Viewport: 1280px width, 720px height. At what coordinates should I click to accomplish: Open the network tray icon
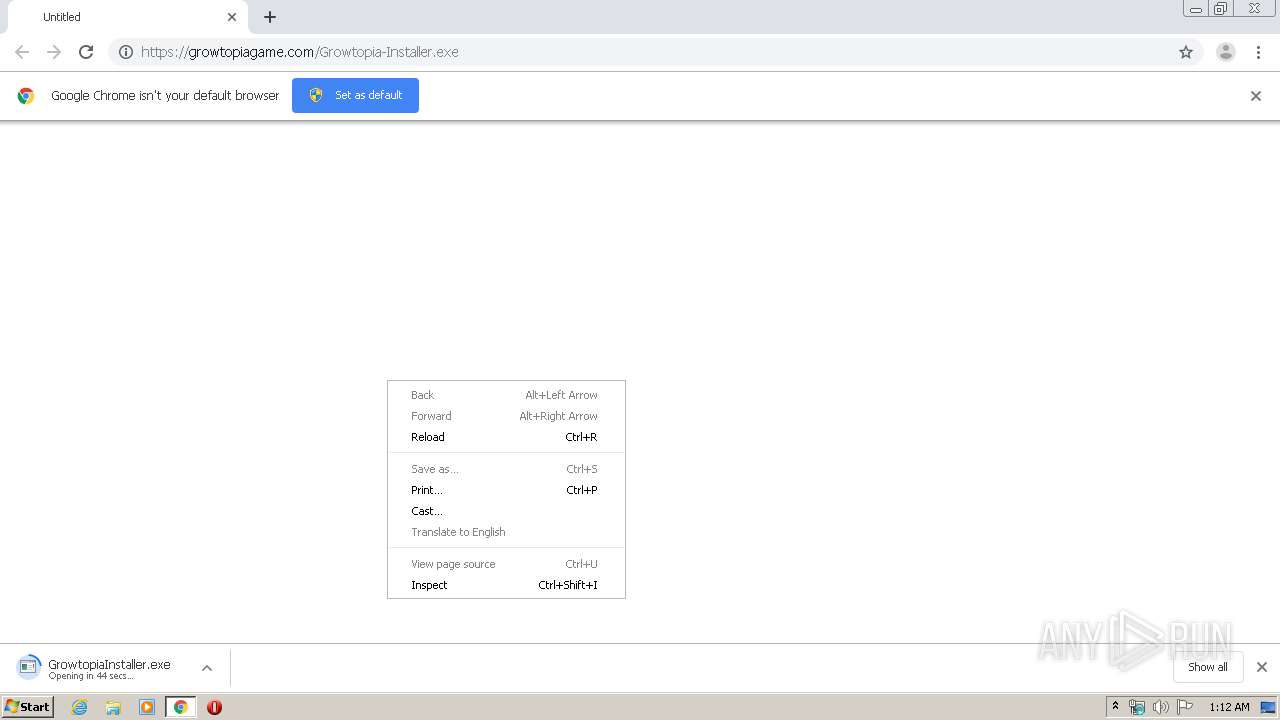coord(1137,707)
